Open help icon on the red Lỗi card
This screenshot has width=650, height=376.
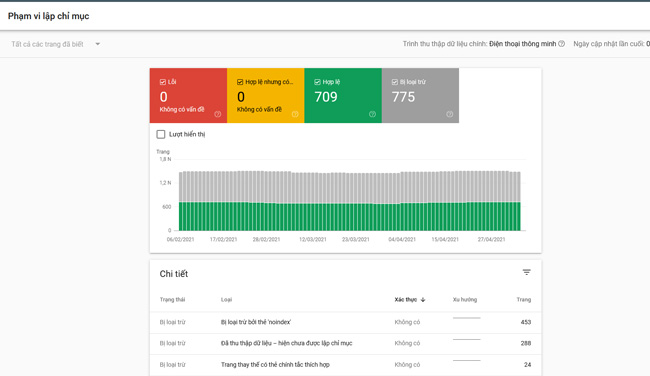pyautogui.click(x=218, y=114)
